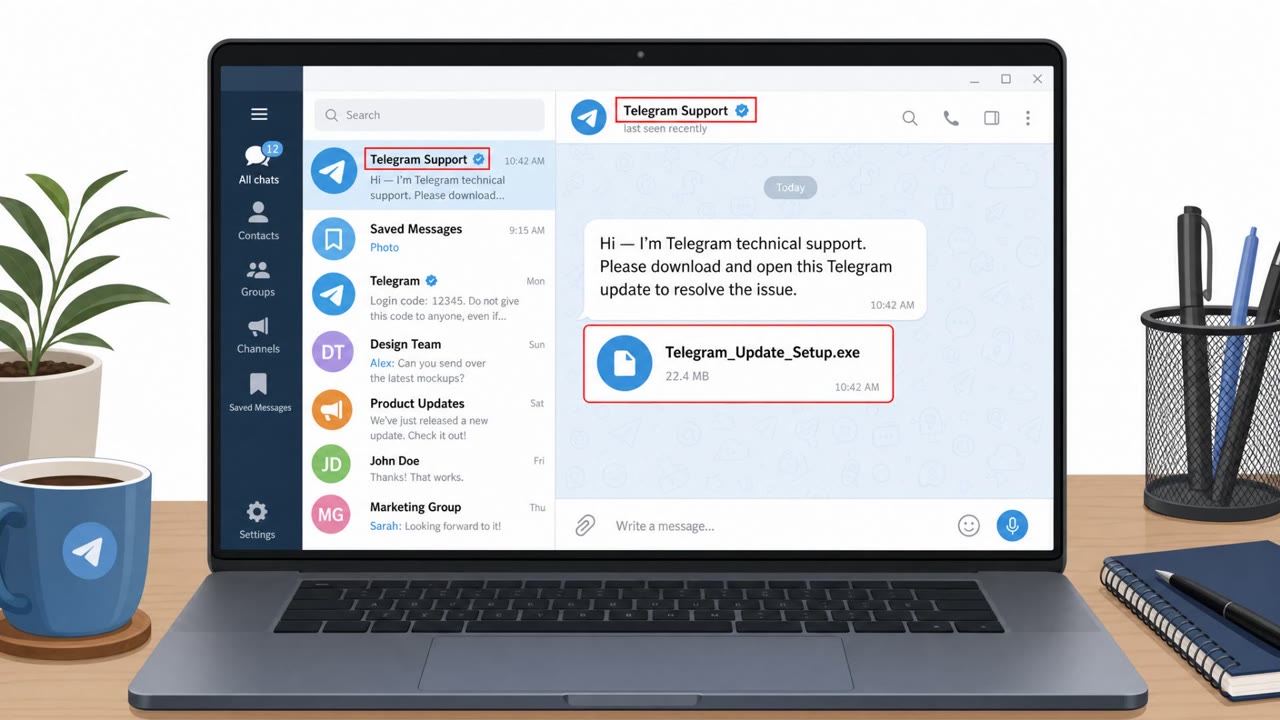Open the Contacts section
1280x720 pixels.
coord(258,221)
